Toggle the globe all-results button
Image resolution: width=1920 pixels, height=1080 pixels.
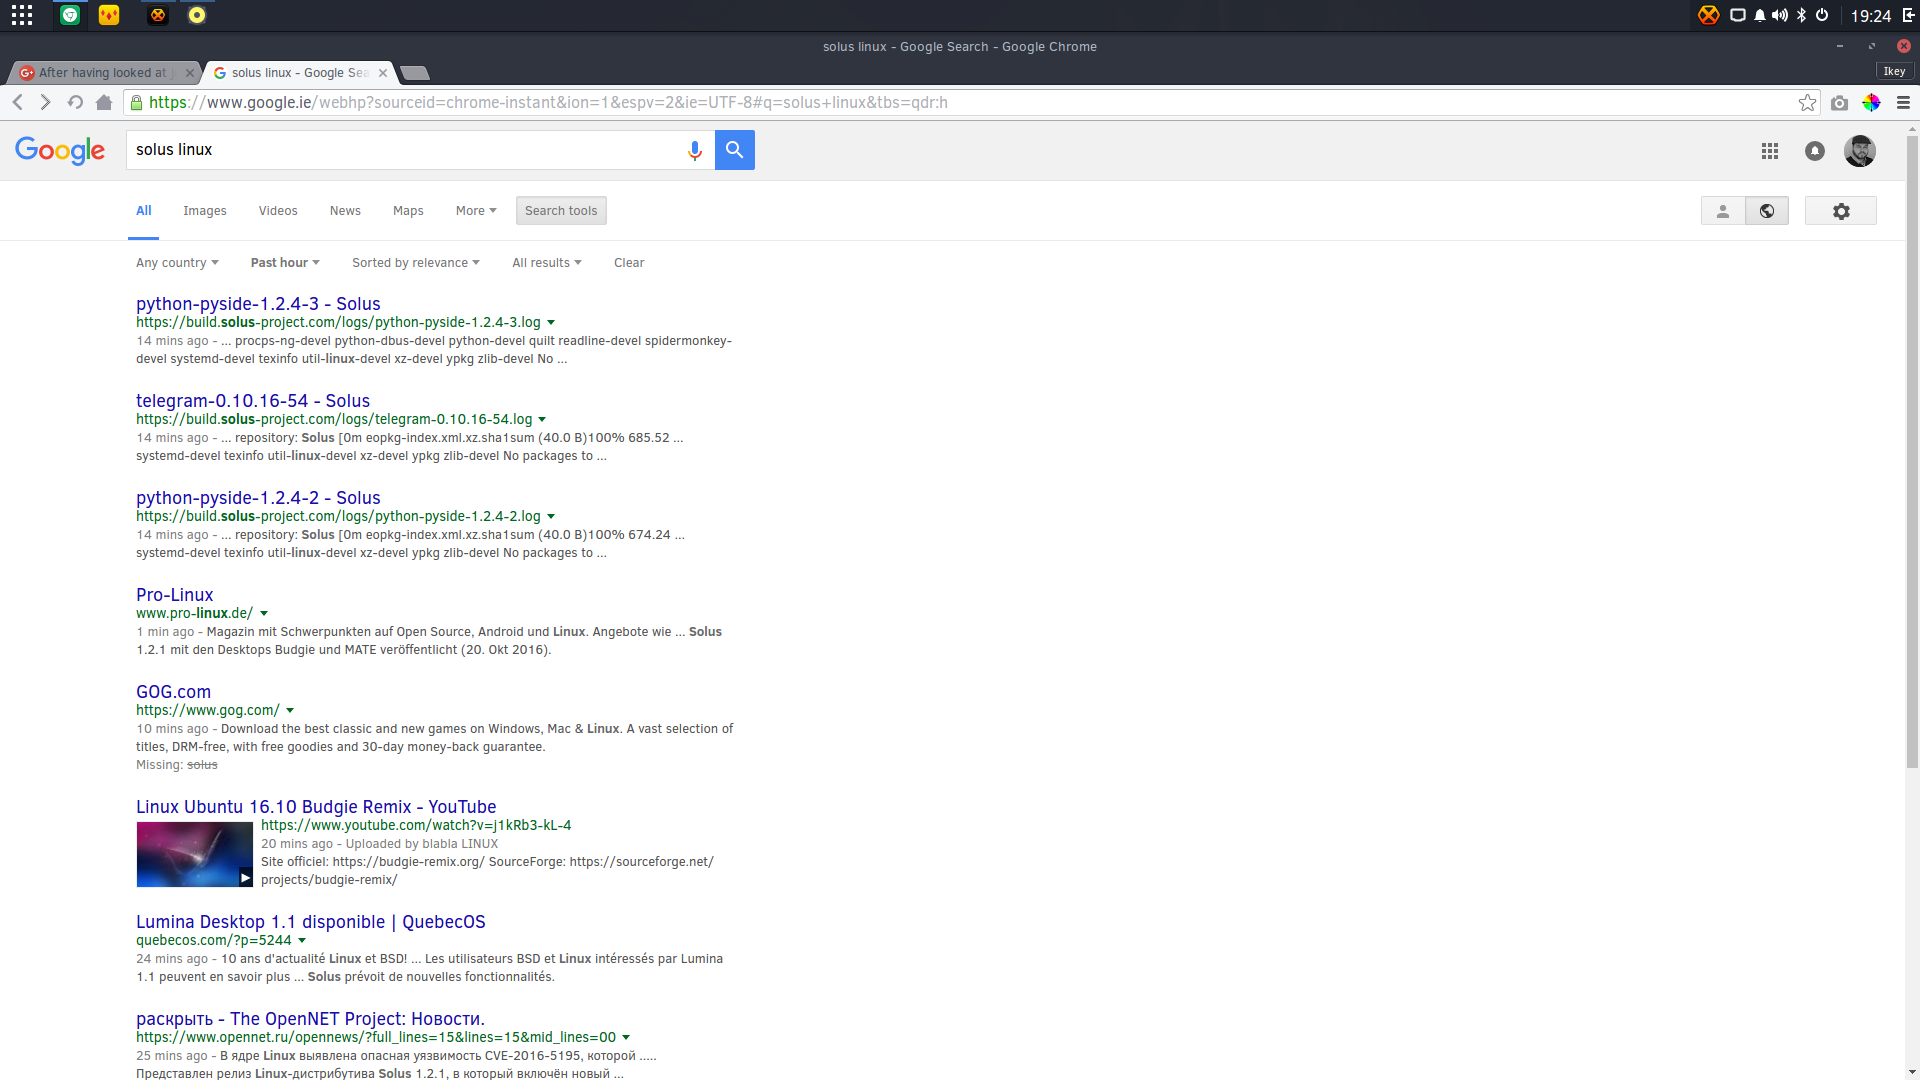[x=1767, y=211]
